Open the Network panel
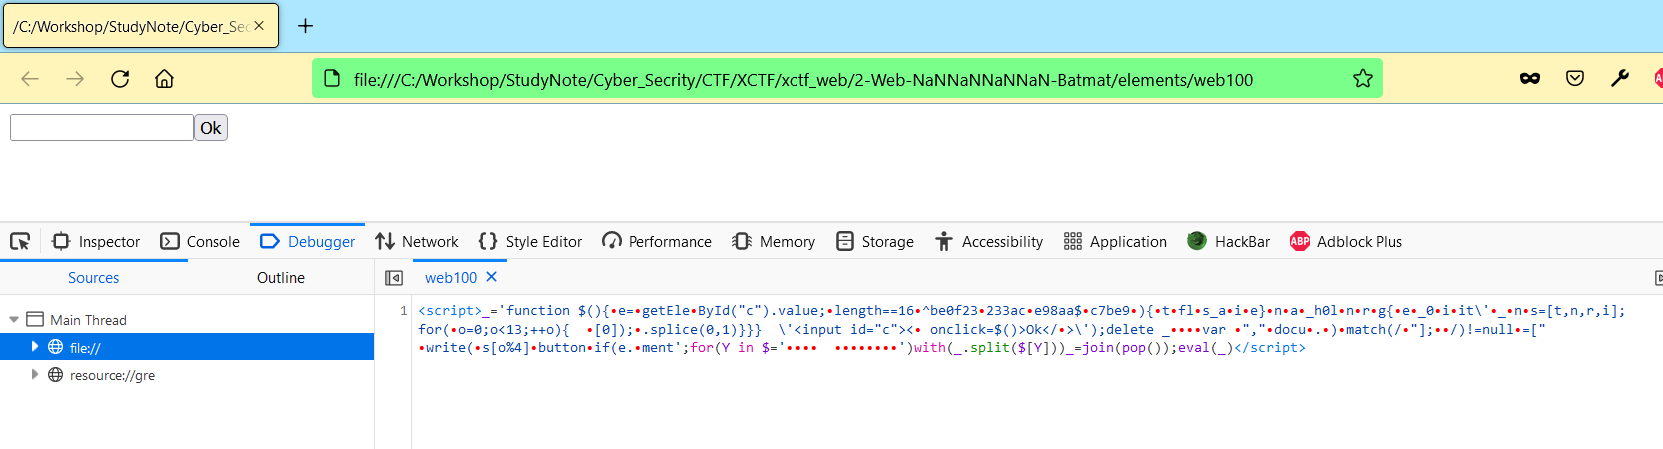This screenshot has height=449, width=1663. [x=416, y=241]
